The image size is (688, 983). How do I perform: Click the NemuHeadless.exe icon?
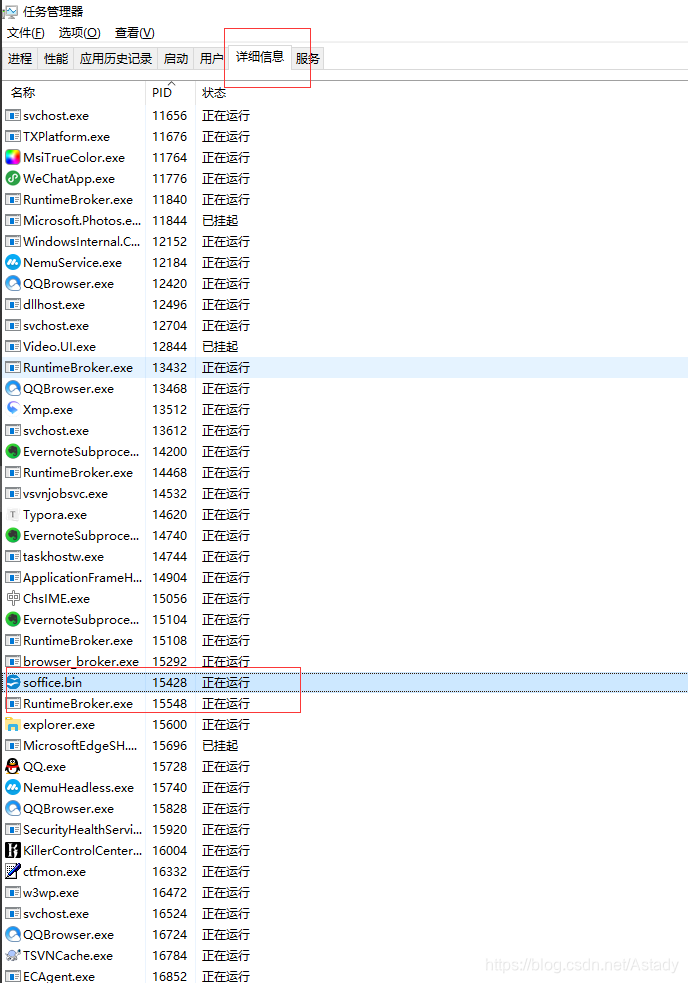pos(13,787)
